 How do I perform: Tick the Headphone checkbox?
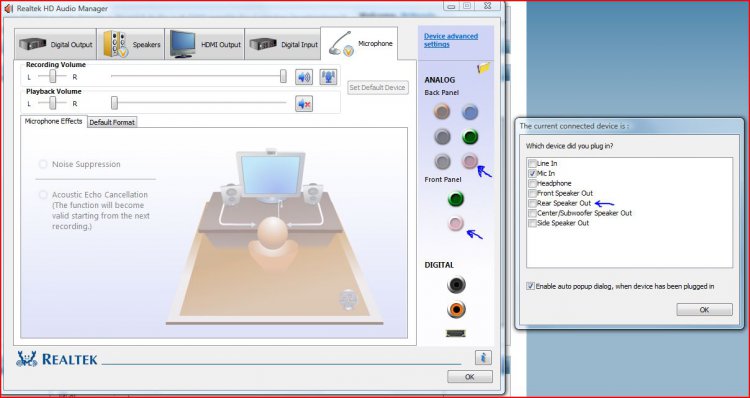click(532, 184)
